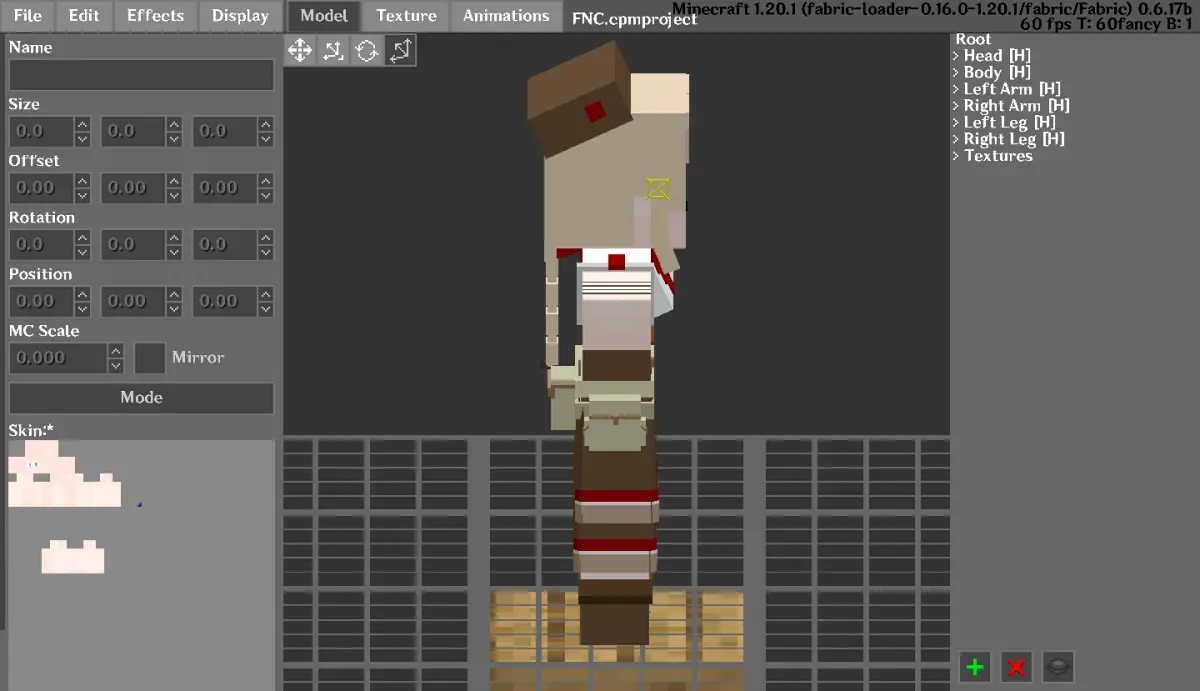Screen dimensions: 1200x691
Task: Click the Mode button
Action: pos(141,398)
